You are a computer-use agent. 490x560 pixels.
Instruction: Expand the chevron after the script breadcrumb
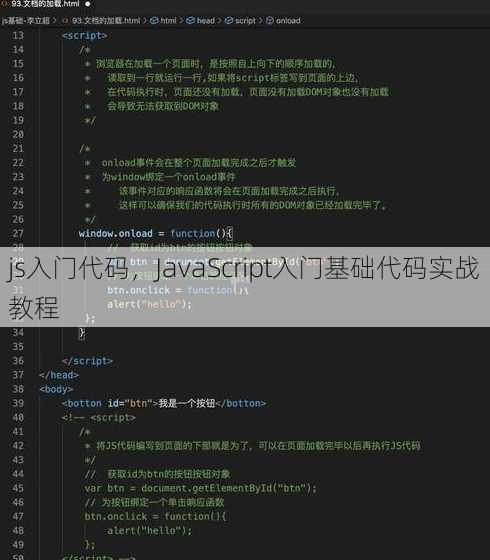point(261,21)
